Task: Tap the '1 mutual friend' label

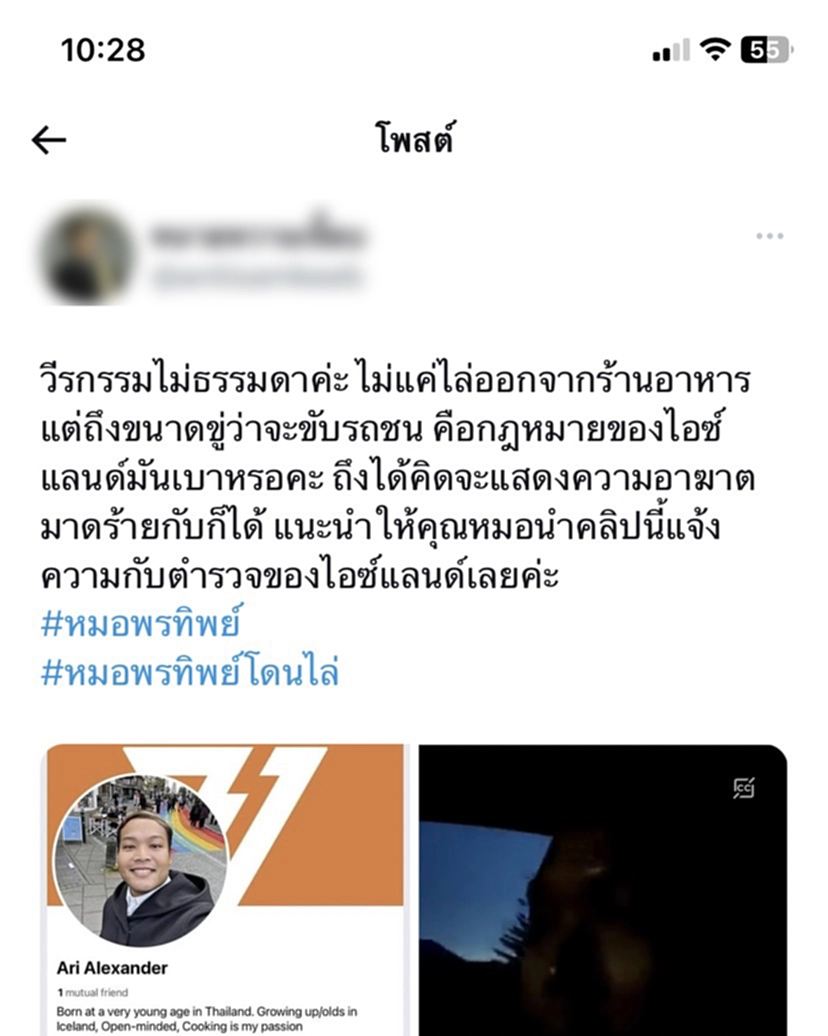Action: [x=93, y=992]
